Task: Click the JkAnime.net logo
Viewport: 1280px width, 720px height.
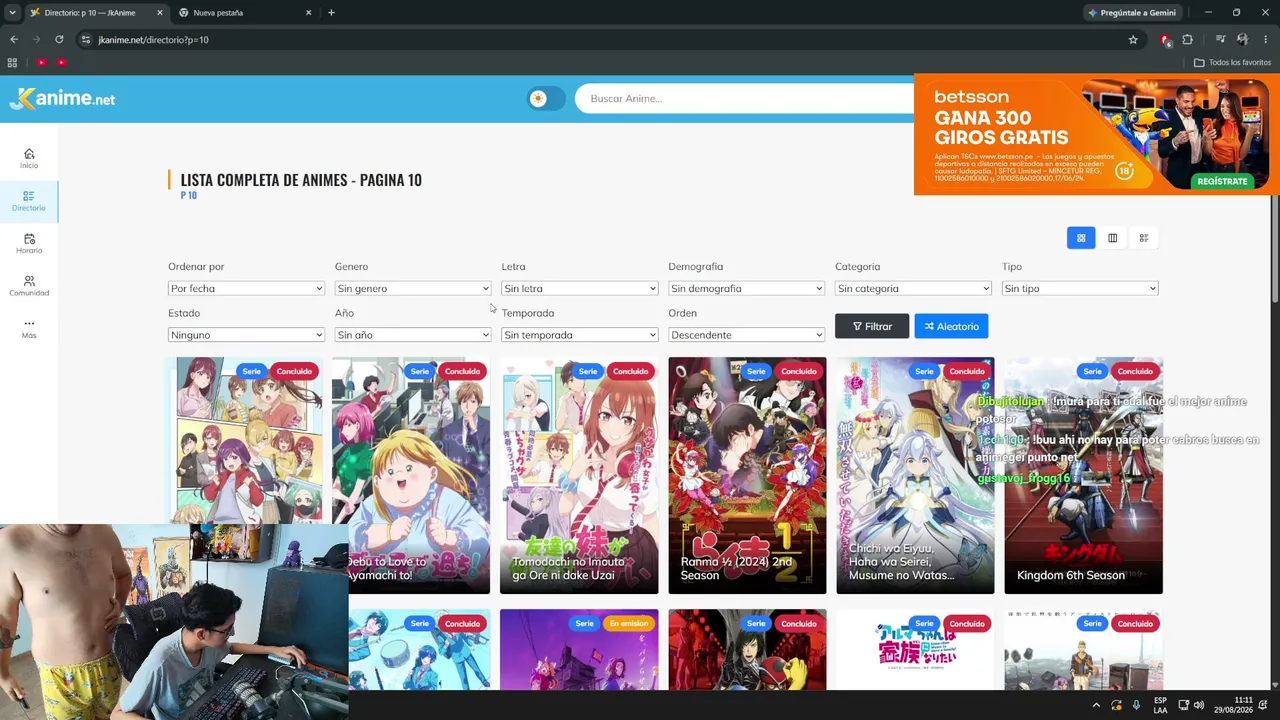Action: tap(63, 98)
